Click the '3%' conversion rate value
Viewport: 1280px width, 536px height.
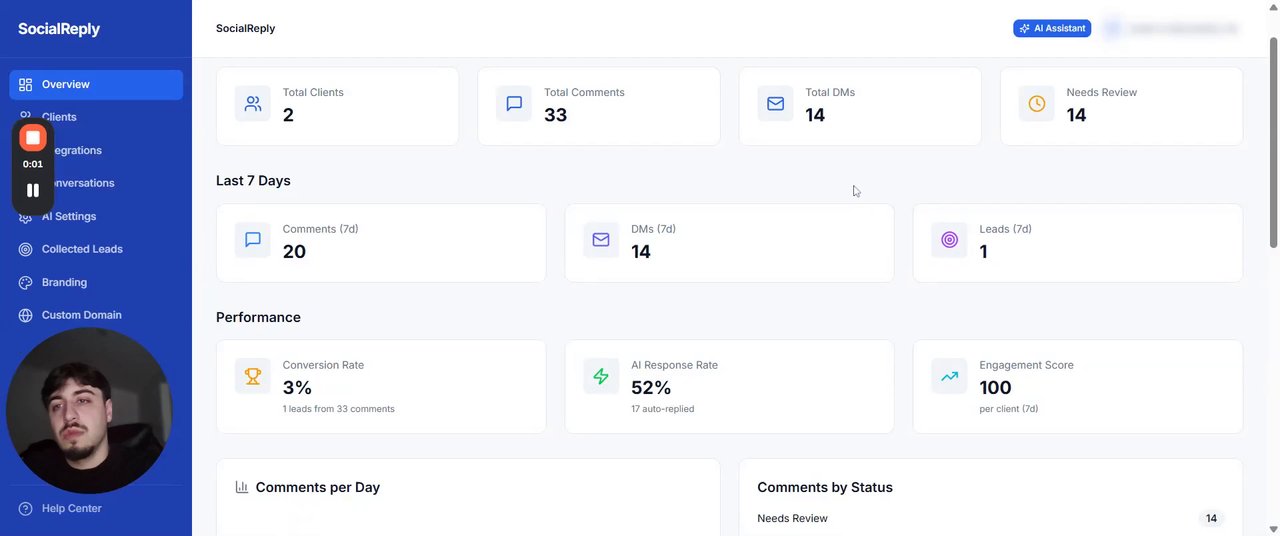(297, 387)
